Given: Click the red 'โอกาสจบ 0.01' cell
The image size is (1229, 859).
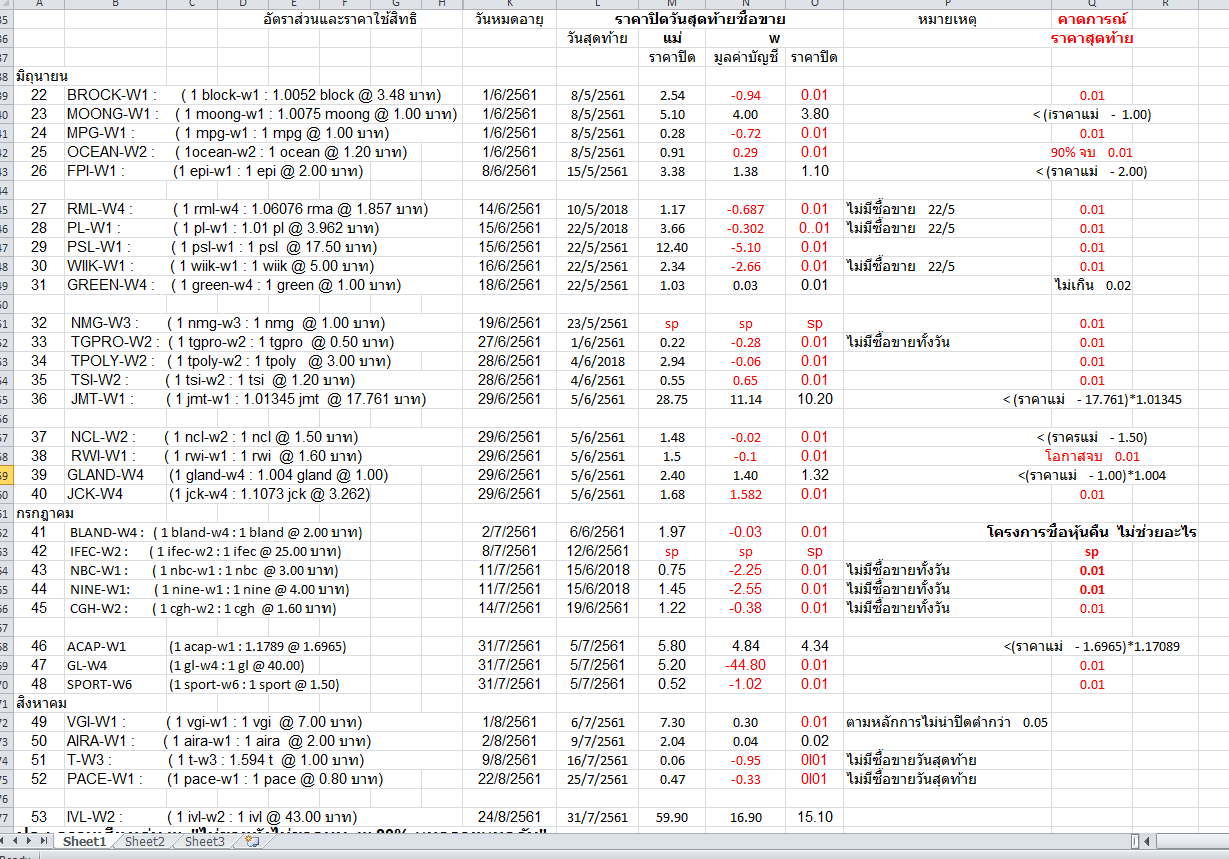Looking at the screenshot, I should tap(1092, 456).
